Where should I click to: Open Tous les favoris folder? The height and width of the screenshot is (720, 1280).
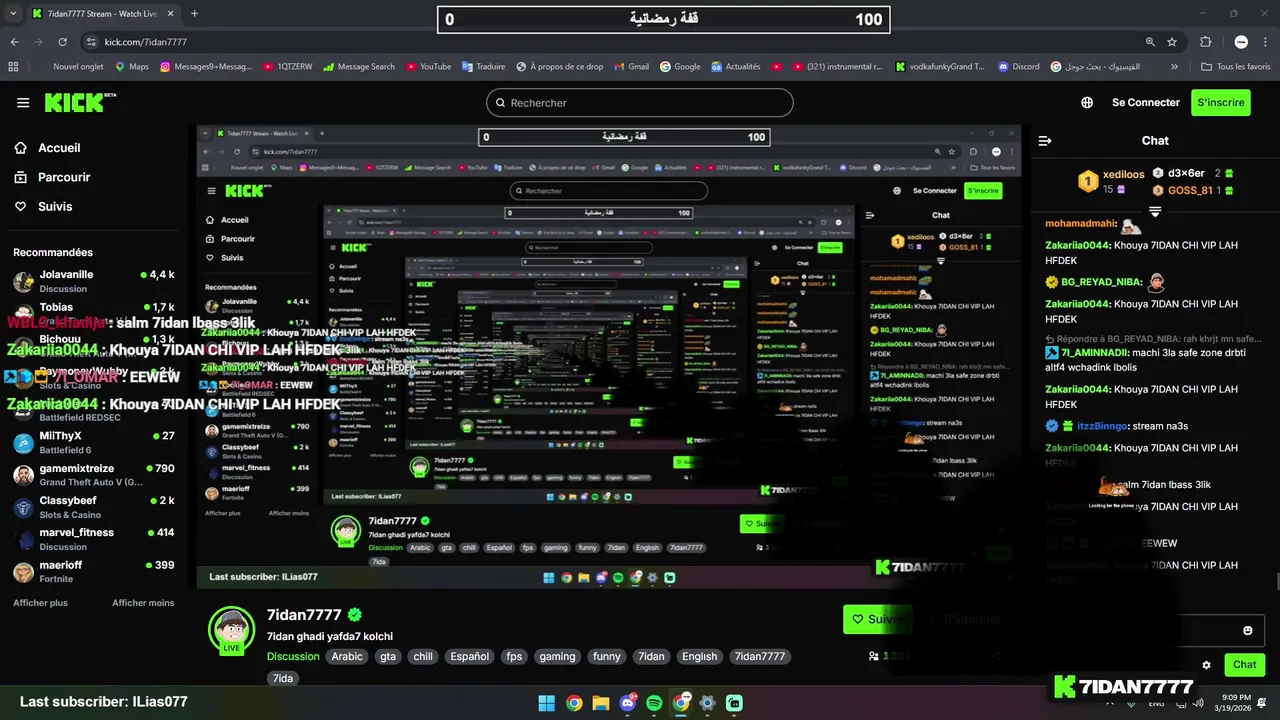pos(1236,67)
